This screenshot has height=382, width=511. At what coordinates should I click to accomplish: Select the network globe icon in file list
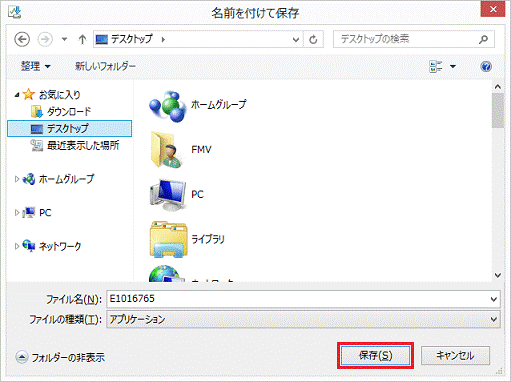[x=167, y=274]
